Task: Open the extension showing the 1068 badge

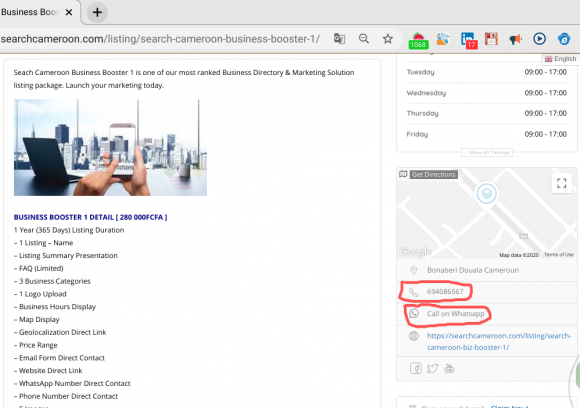Action: [418, 40]
